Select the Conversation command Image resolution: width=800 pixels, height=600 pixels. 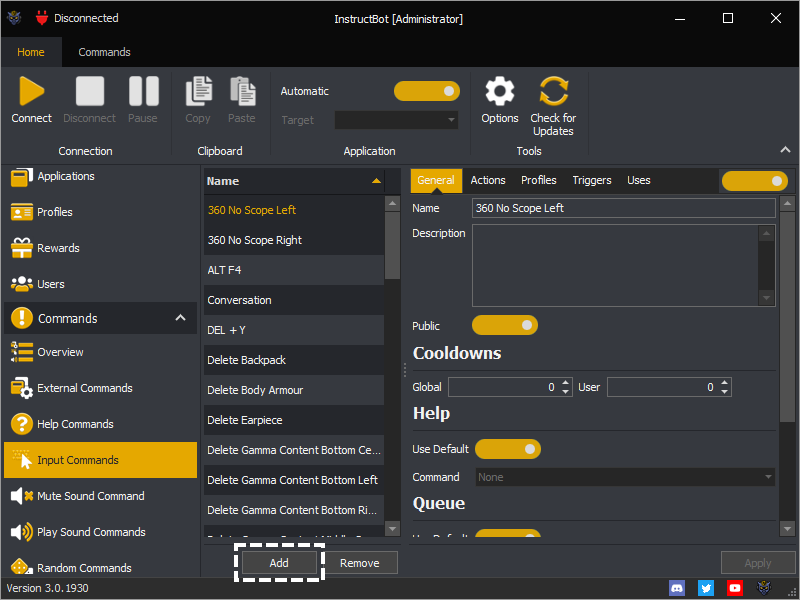point(294,301)
